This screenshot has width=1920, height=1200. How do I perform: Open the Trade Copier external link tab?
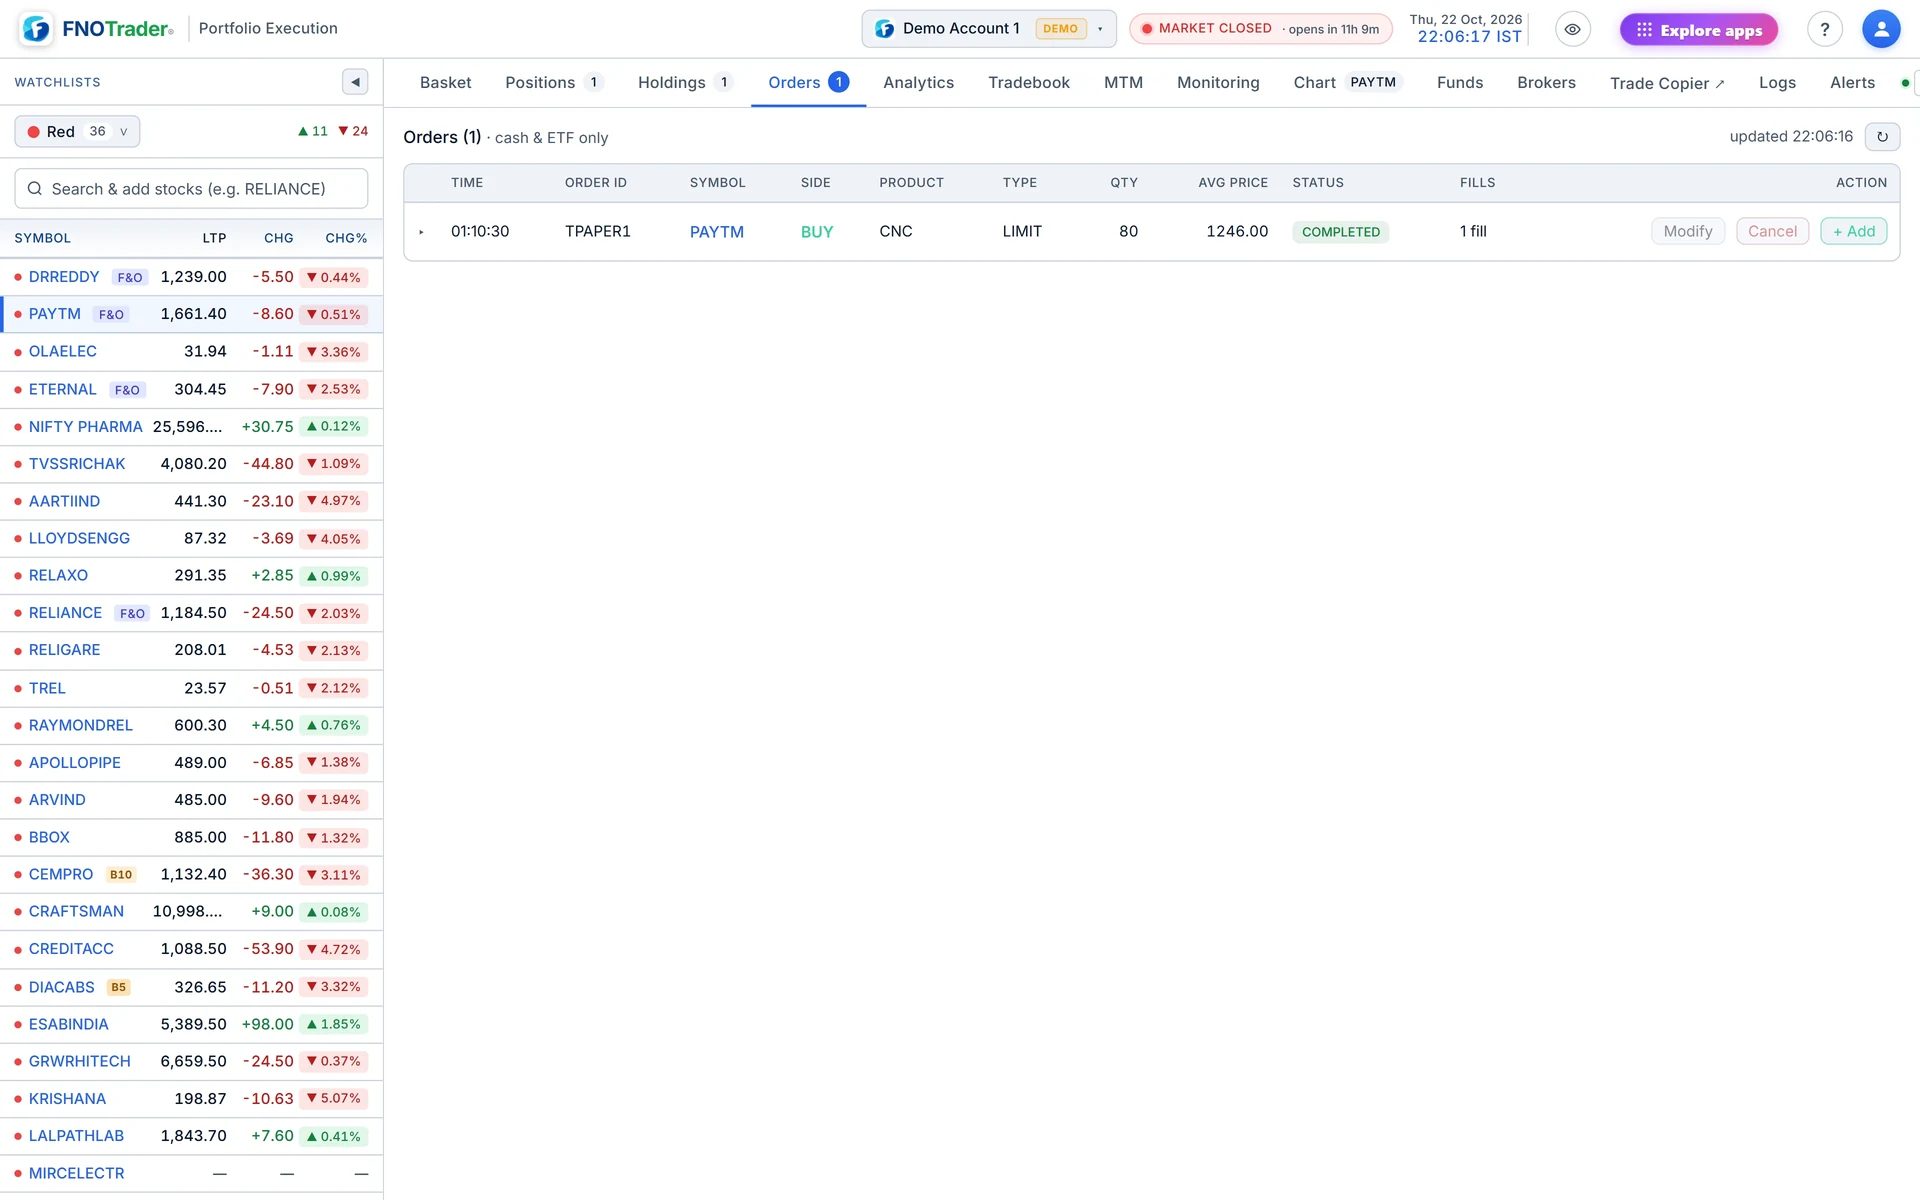(1667, 83)
